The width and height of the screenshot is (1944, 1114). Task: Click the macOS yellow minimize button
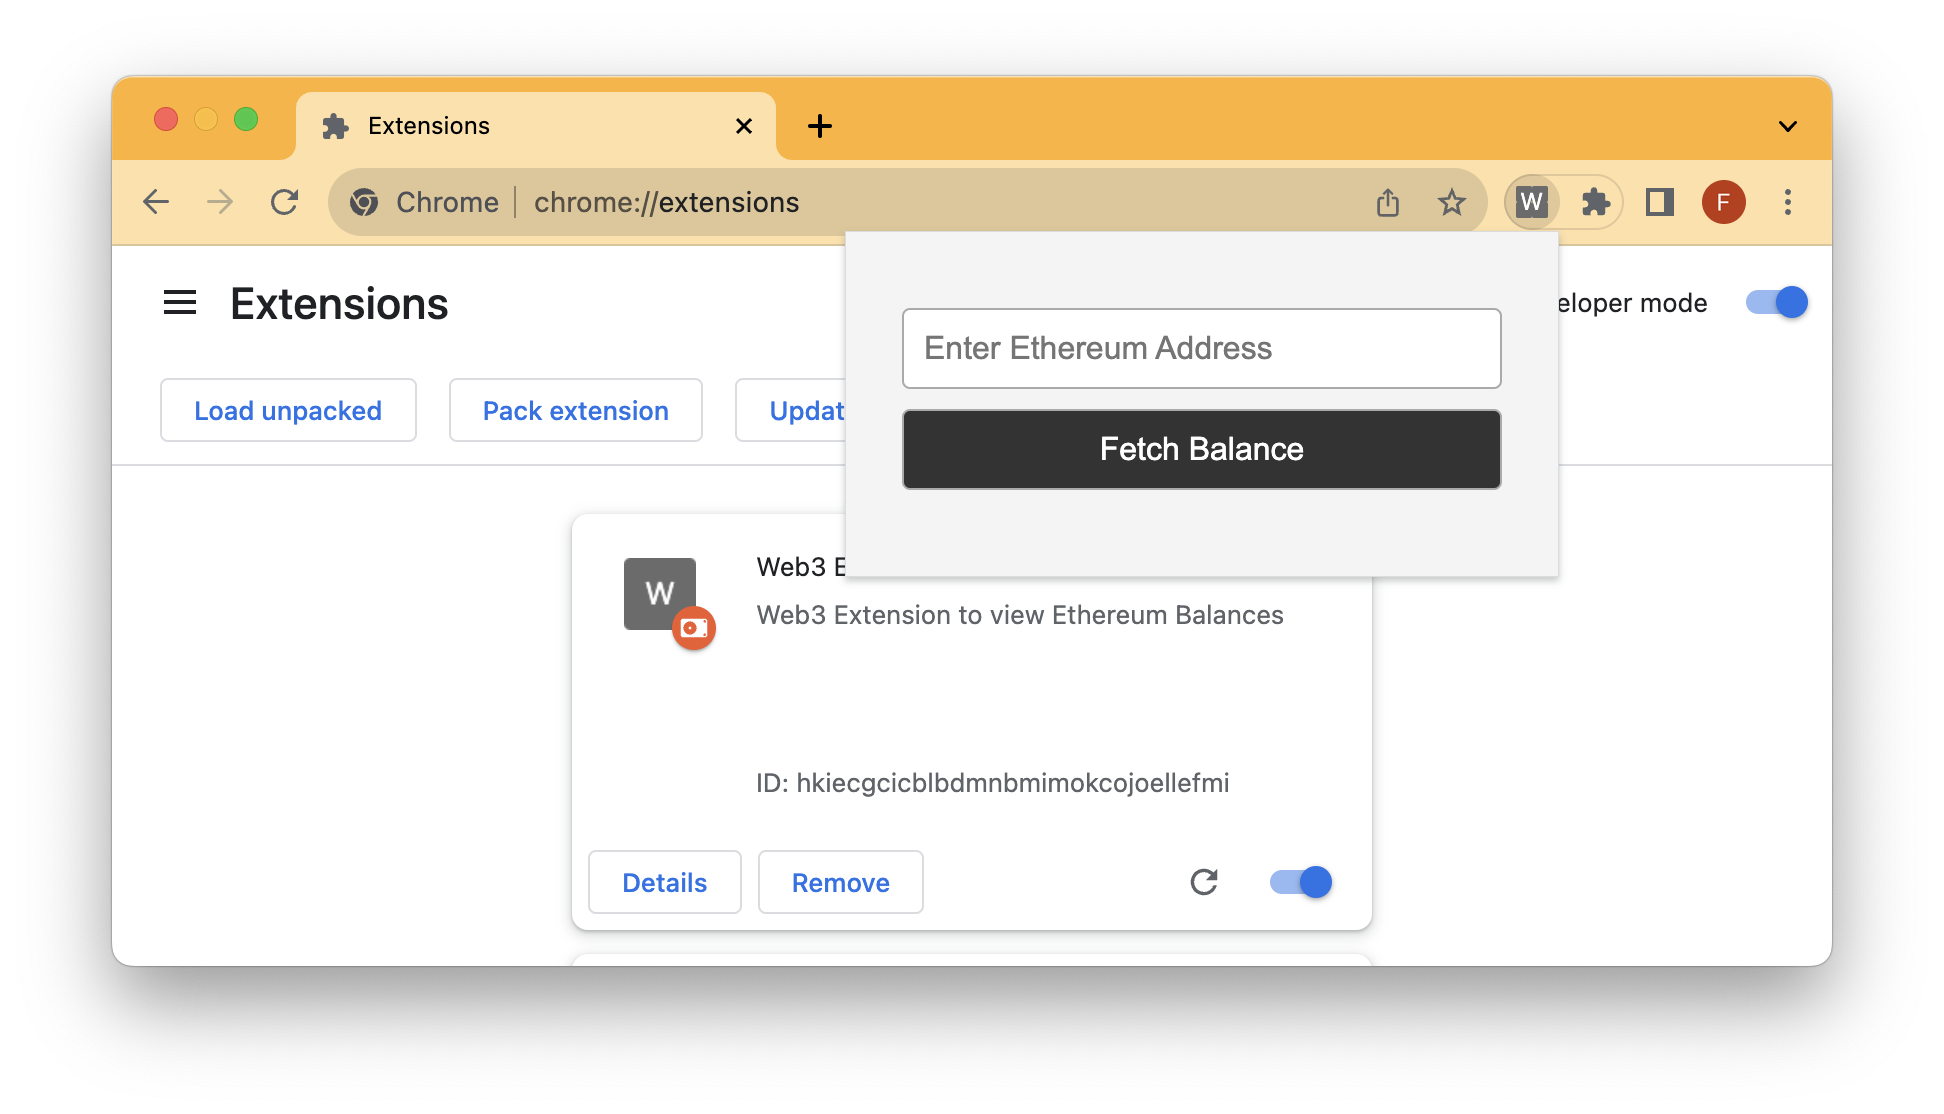click(x=206, y=119)
